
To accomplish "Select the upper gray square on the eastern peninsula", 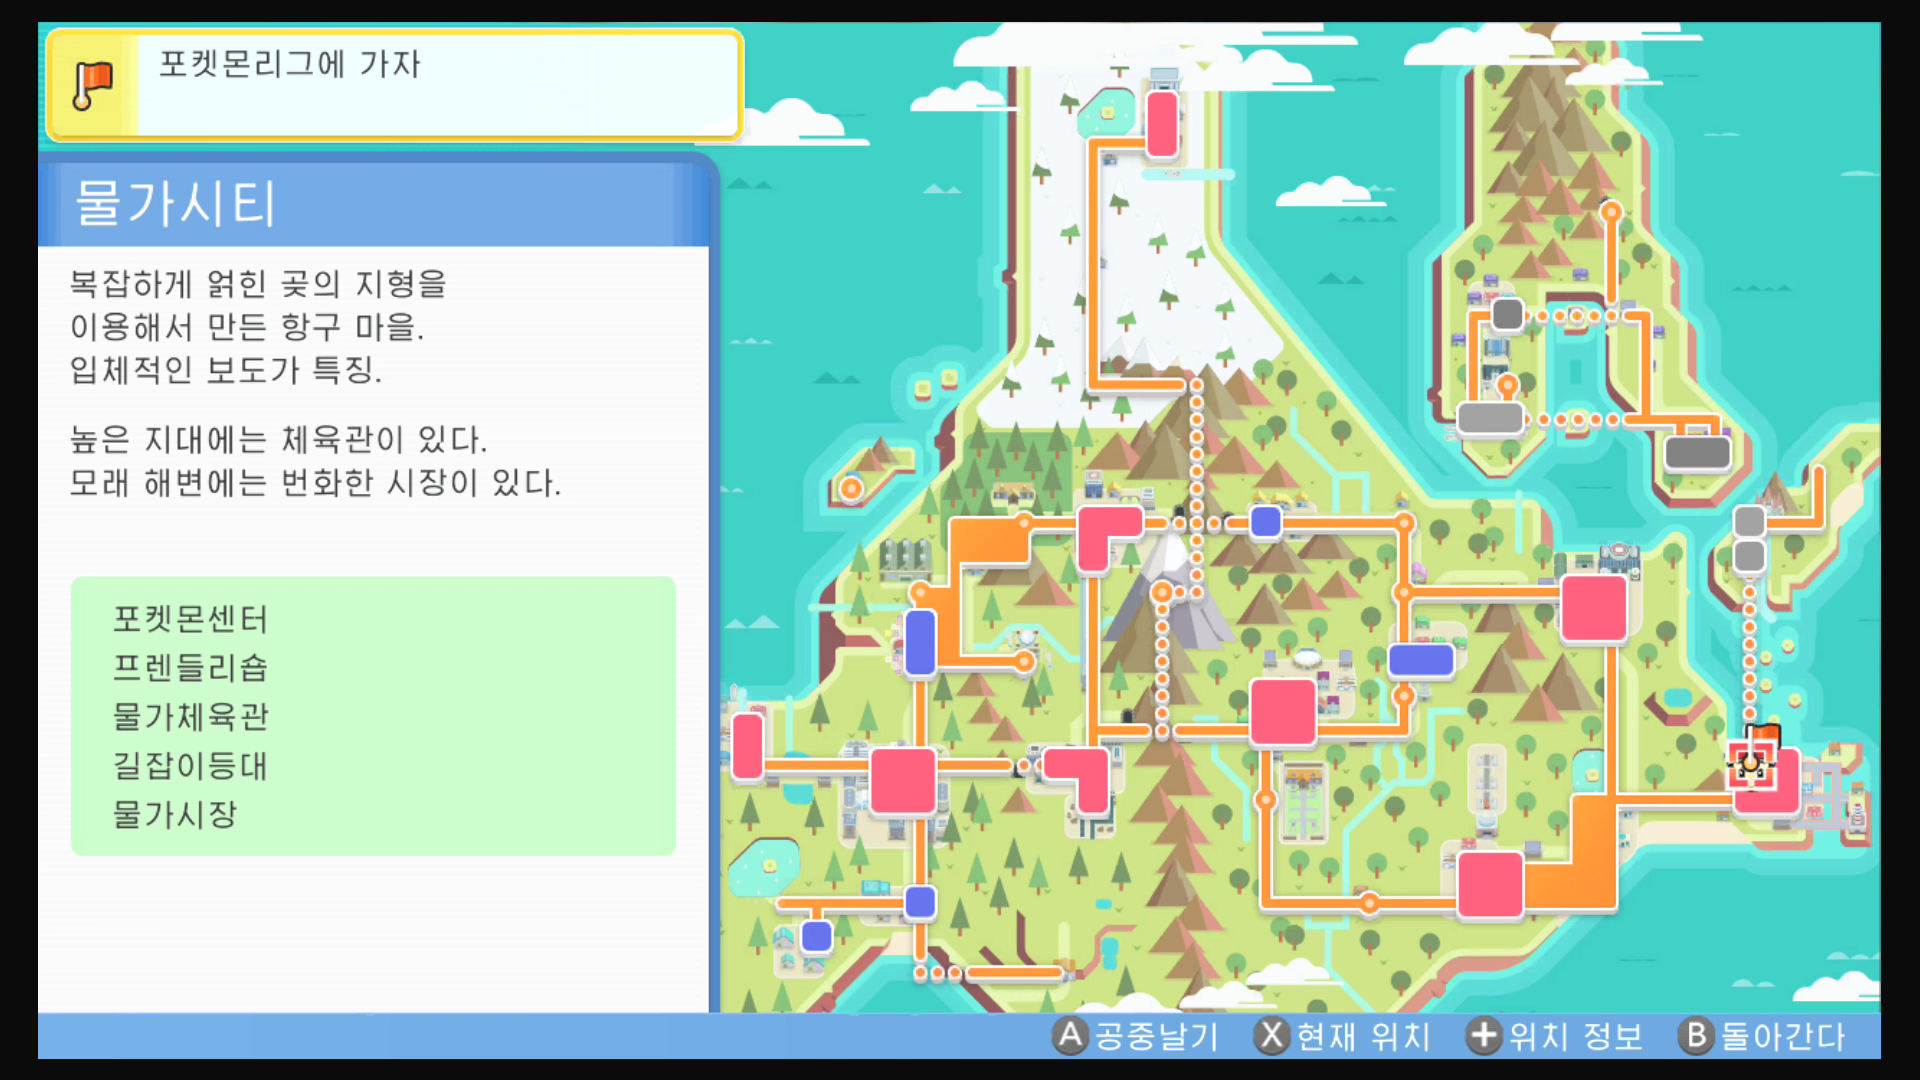I will 1749,521.
